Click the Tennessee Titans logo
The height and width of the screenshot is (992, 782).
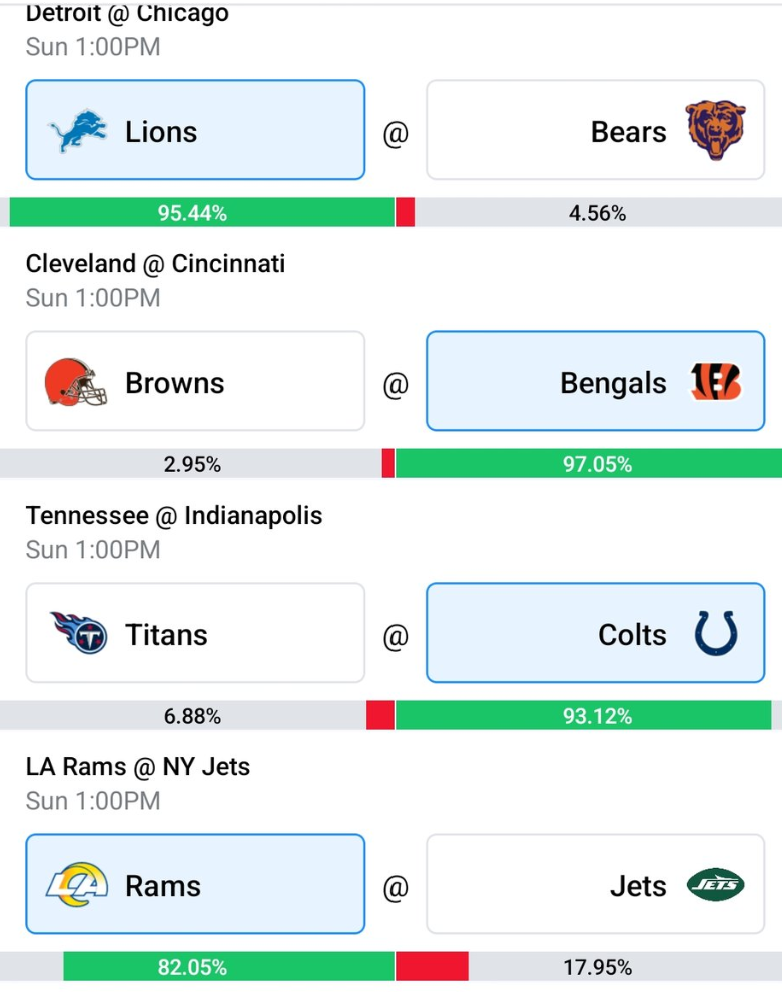click(x=78, y=633)
